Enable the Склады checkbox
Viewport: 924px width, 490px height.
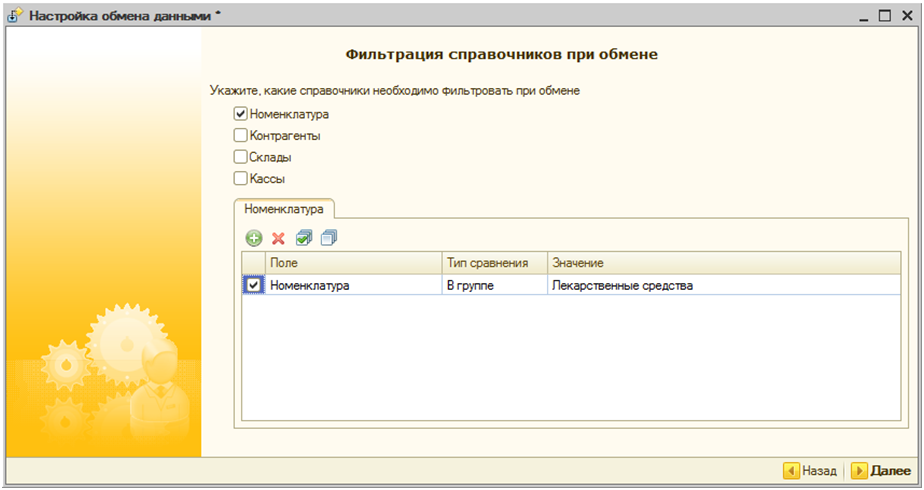point(240,157)
